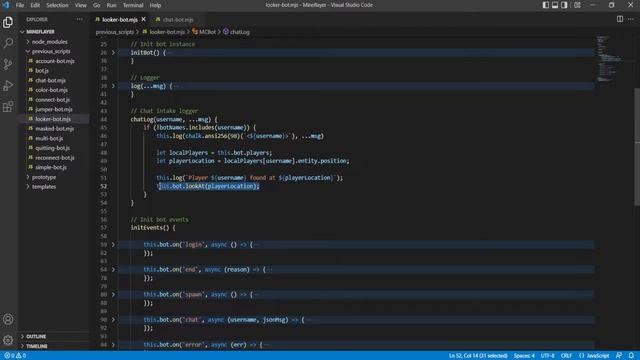This screenshot has width=640, height=360.
Task: Open the Accounts menu icon
Action: [x=8, y=319]
